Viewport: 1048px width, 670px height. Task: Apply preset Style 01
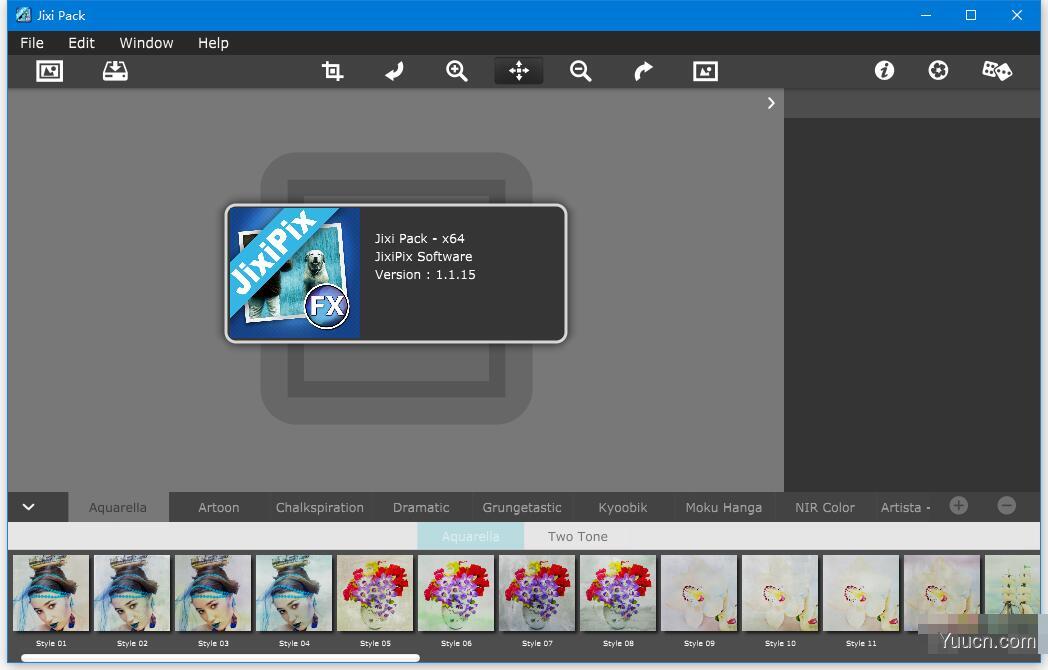pos(51,593)
